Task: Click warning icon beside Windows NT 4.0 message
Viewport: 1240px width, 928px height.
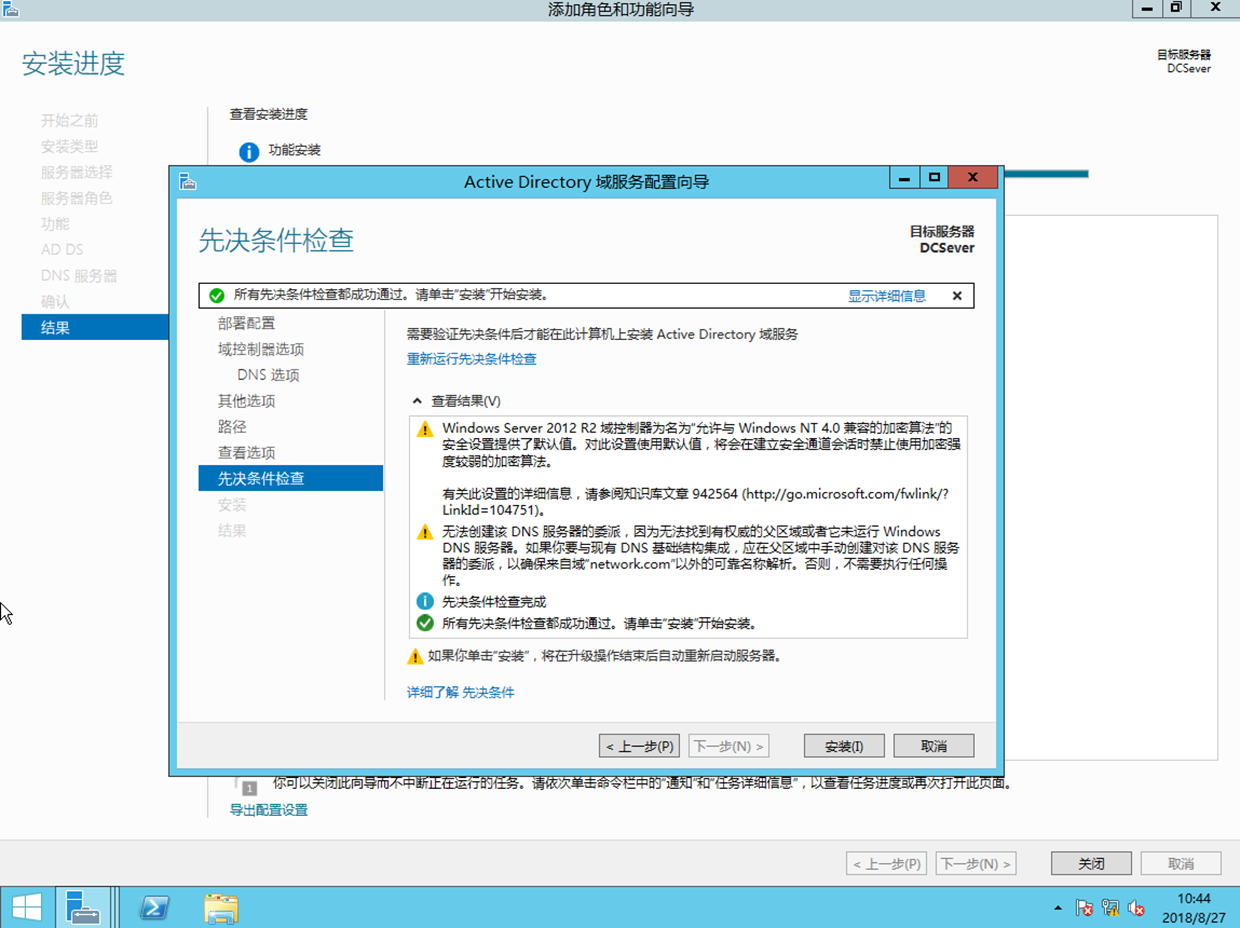Action: [x=425, y=428]
